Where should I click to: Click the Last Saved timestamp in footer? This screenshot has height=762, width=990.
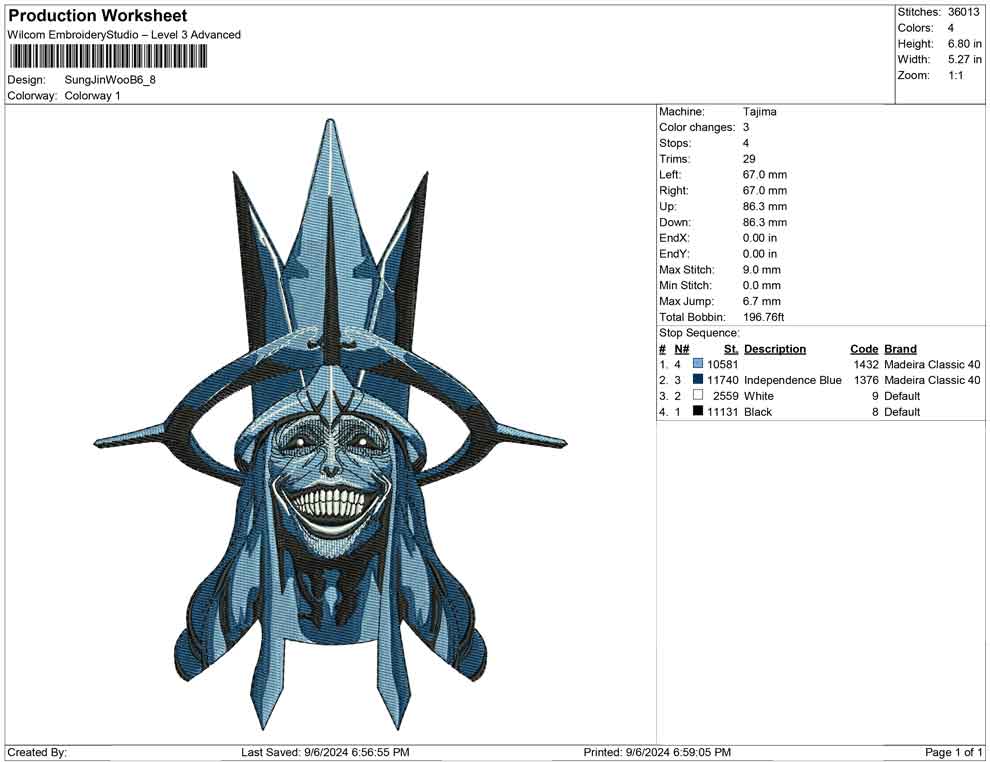(325, 752)
